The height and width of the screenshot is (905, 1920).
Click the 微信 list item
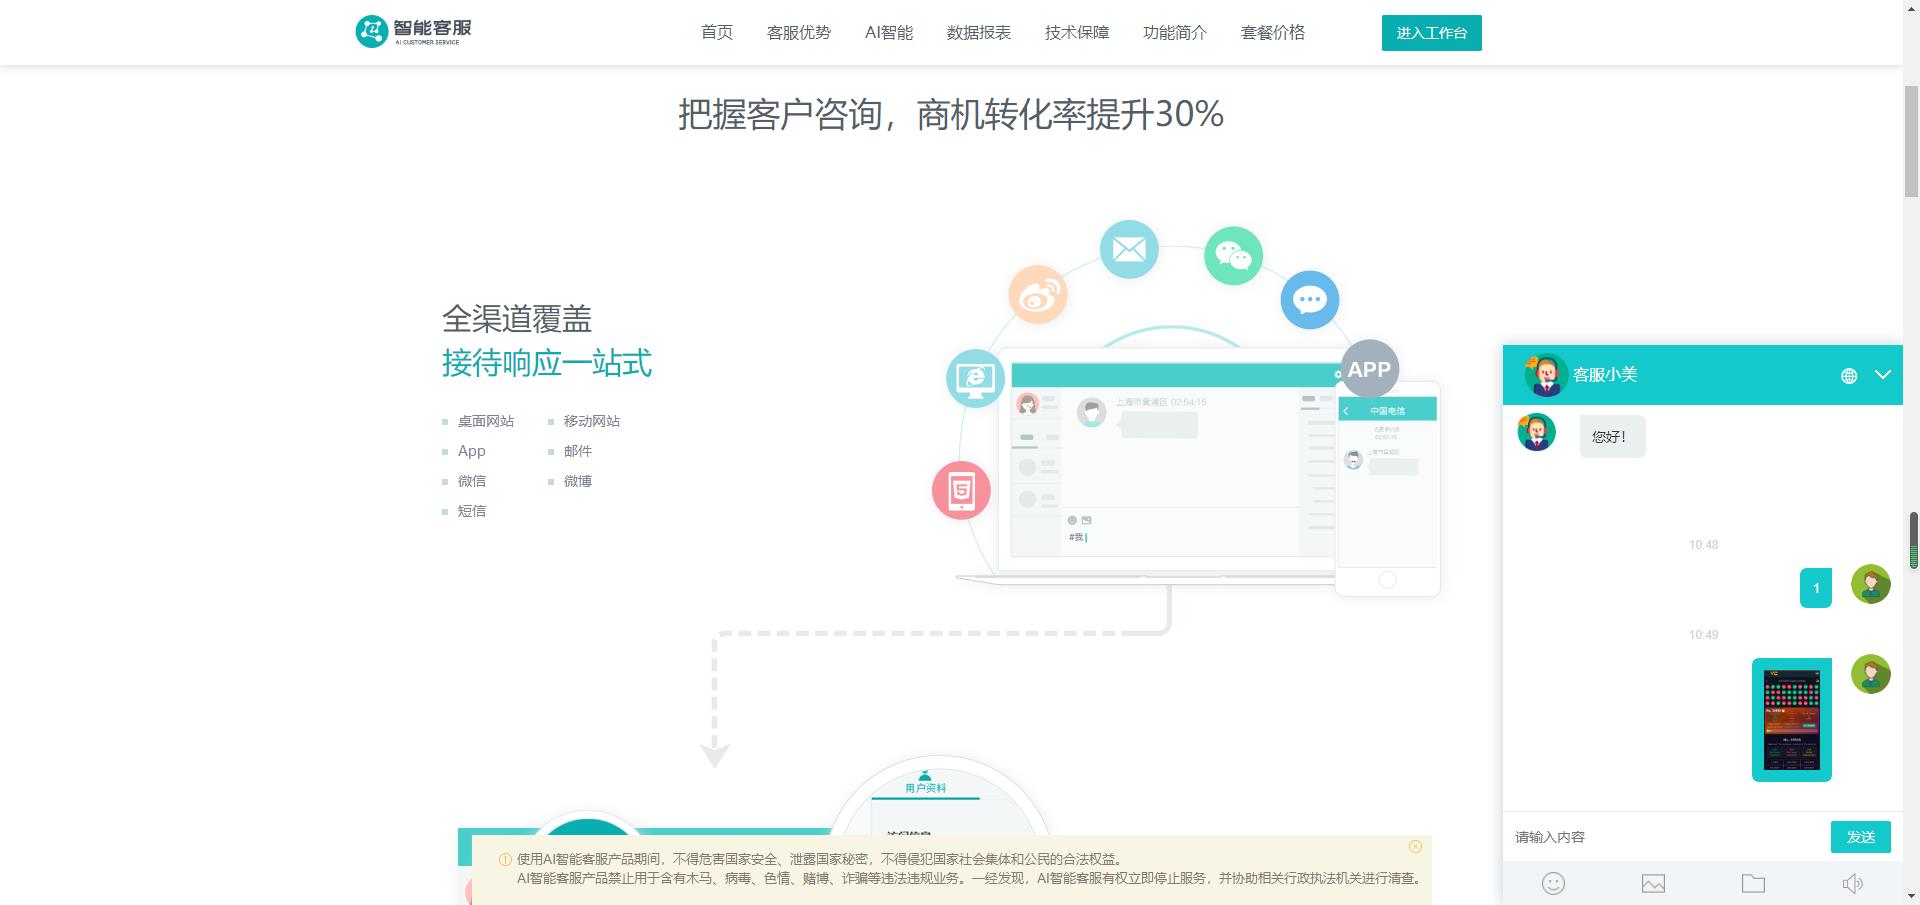coord(472,481)
